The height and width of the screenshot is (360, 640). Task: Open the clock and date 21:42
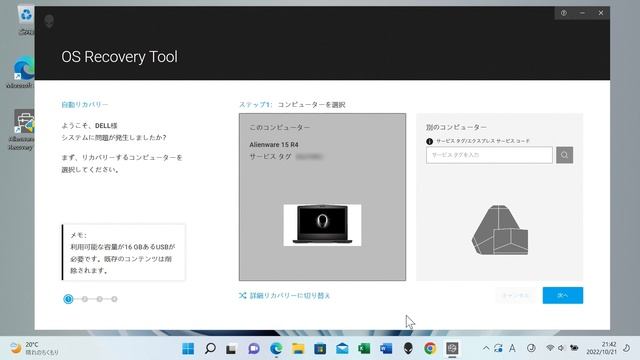pos(602,348)
